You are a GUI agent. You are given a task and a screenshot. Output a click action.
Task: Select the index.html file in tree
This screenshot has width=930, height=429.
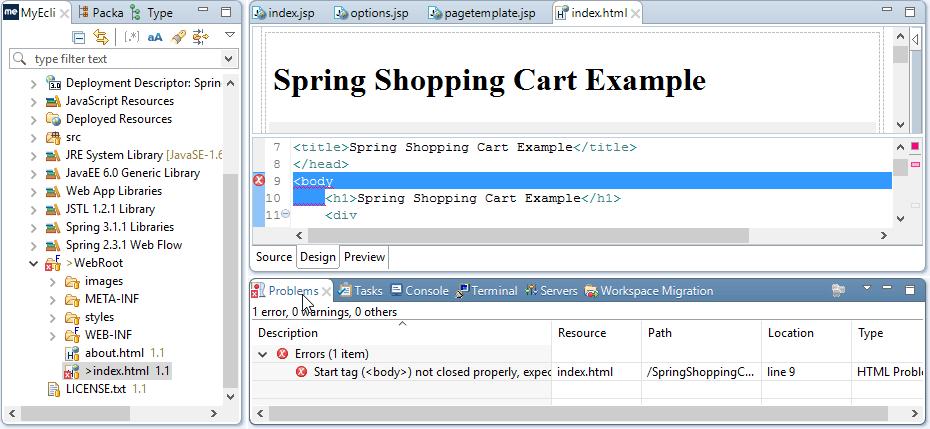pos(117,371)
